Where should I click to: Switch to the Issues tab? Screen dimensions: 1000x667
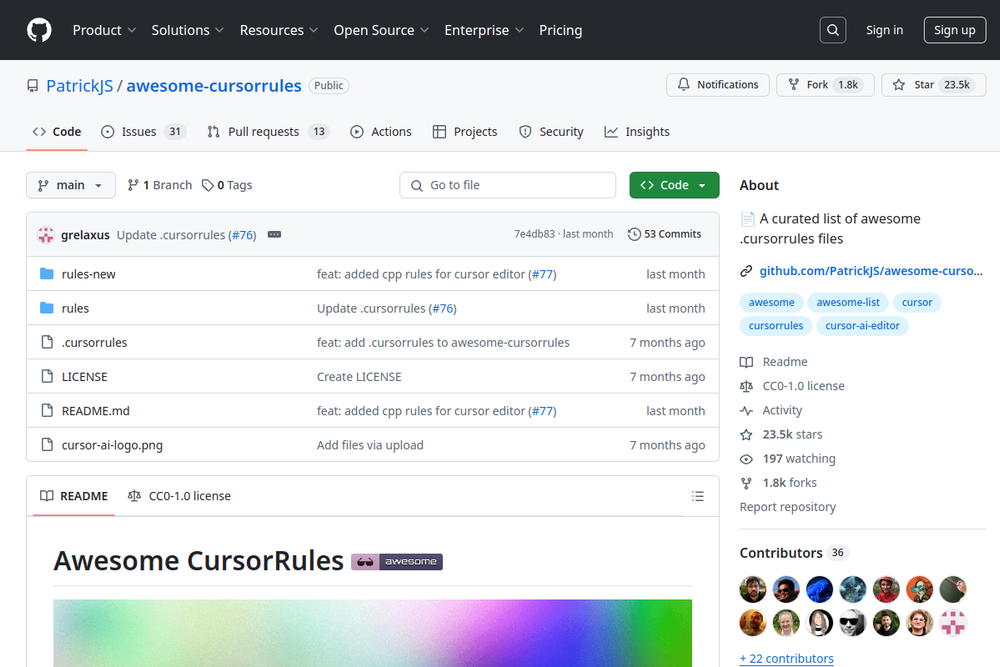pos(143,131)
